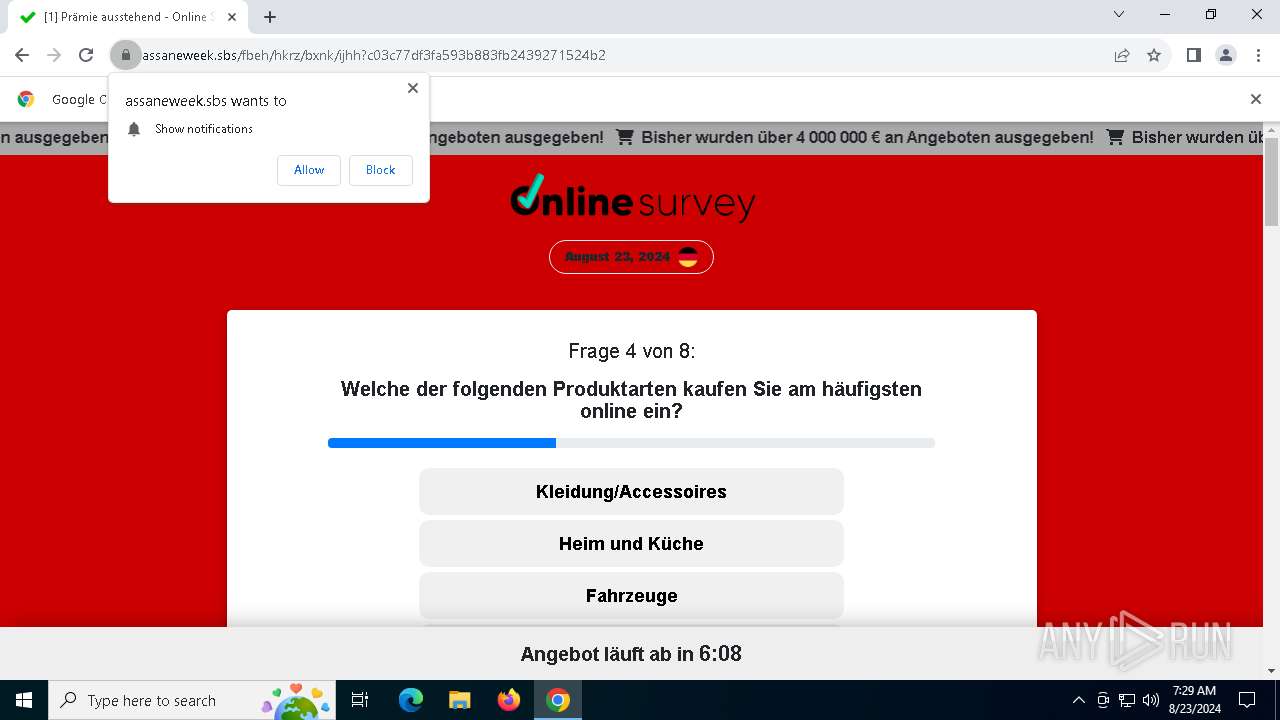Click the Google Chrome logo in infobar
This screenshot has height=720, width=1280.
26,99
